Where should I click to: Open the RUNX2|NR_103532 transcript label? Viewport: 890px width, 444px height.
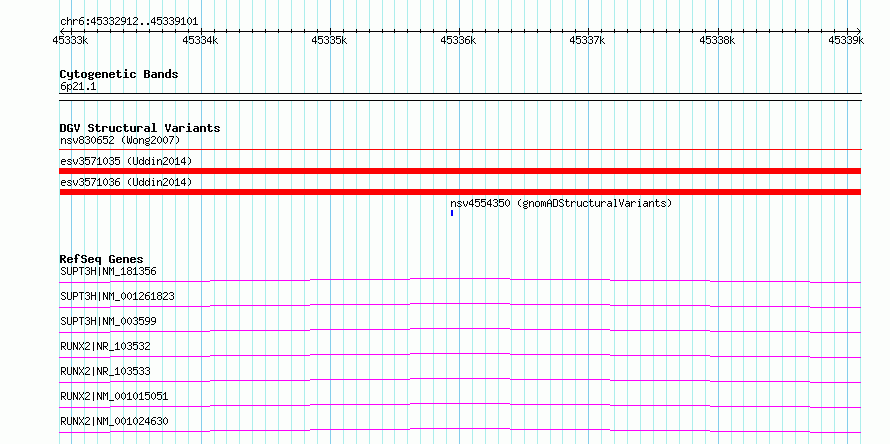[x=105, y=346]
